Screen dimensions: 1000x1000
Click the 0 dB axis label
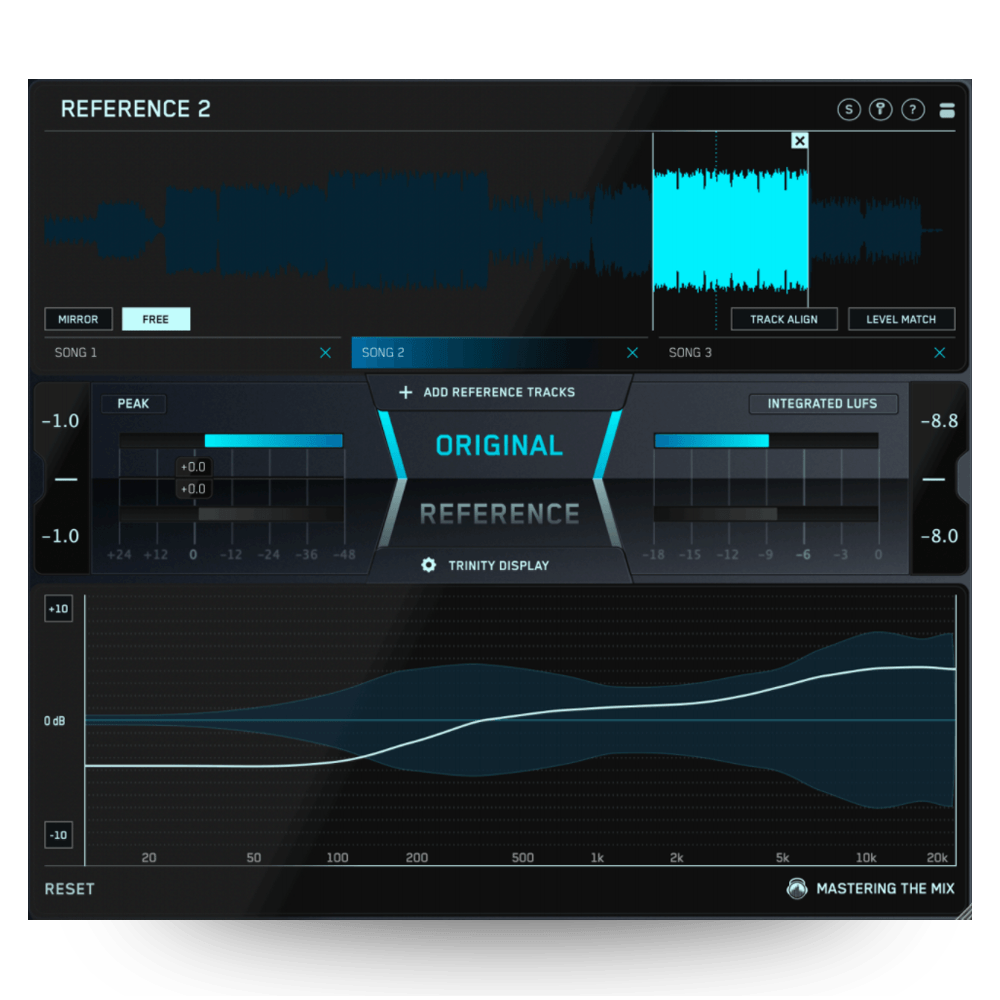click(55, 721)
